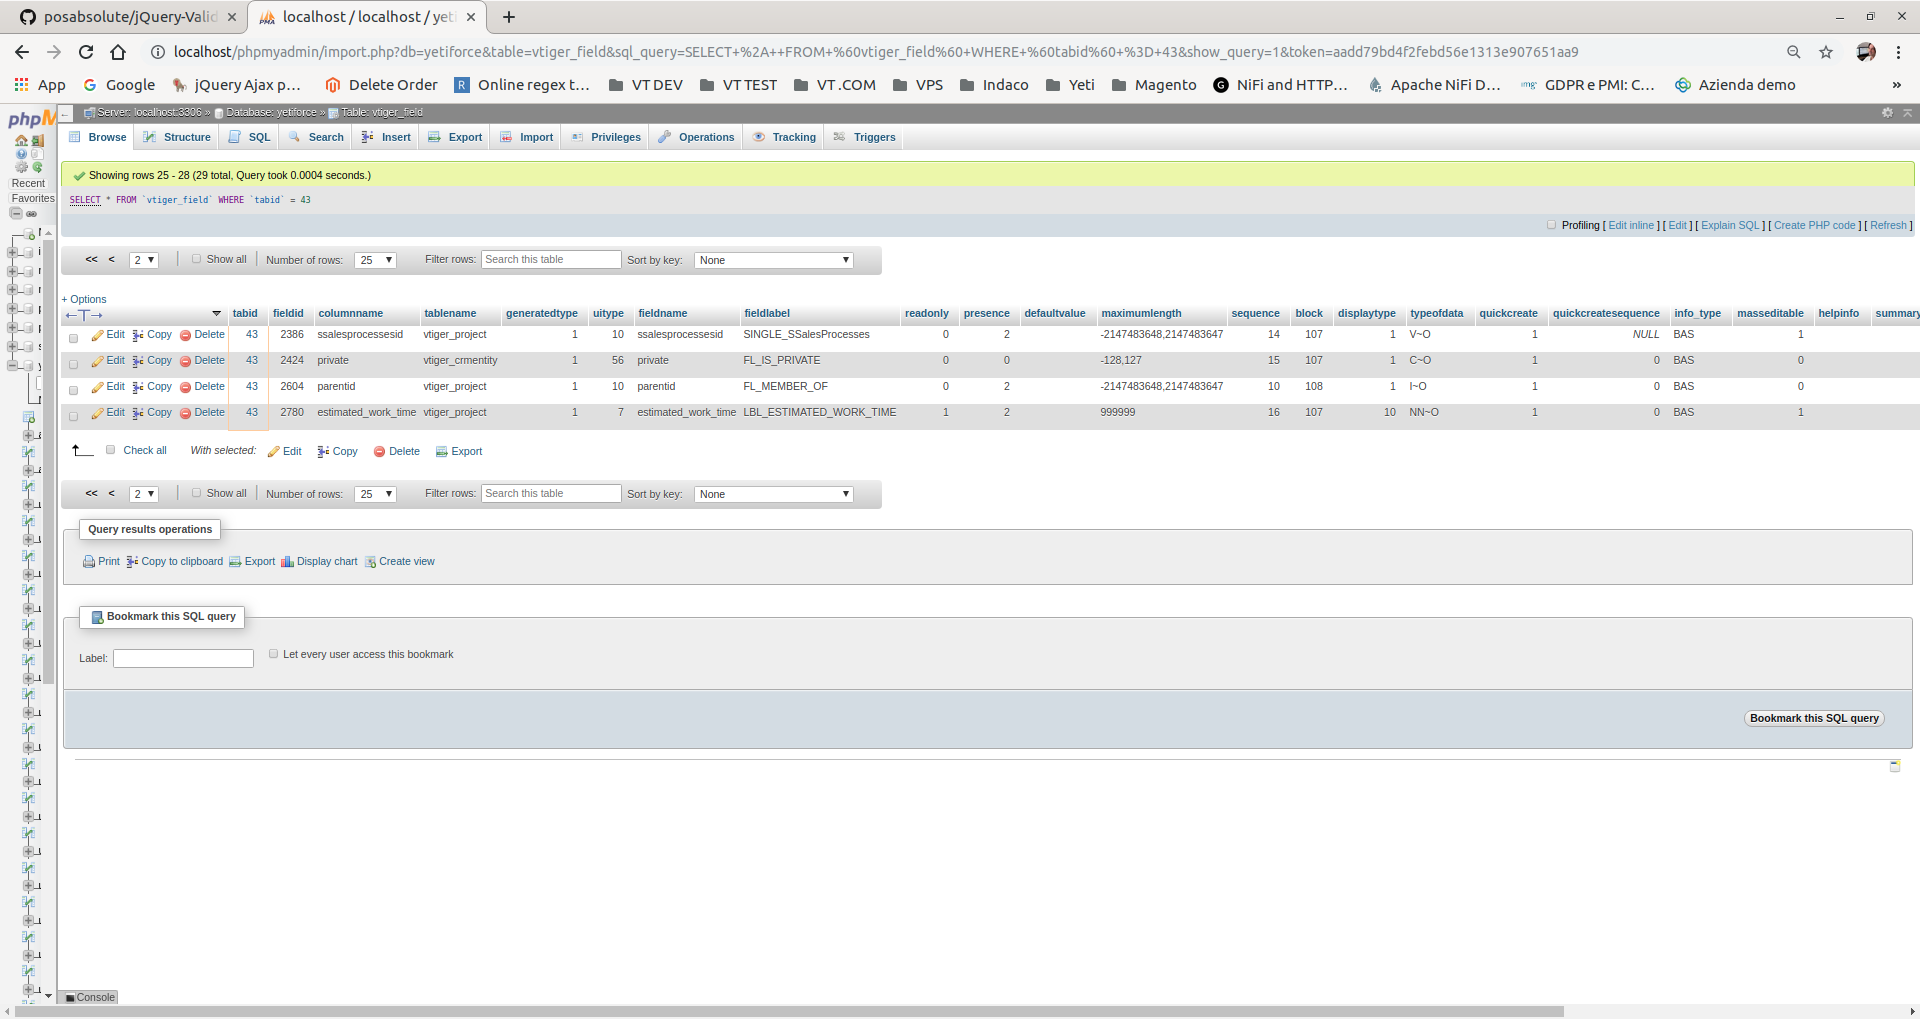Tick checkbox for fieldid 2780 row
The image size is (1920, 1019).
point(74,416)
